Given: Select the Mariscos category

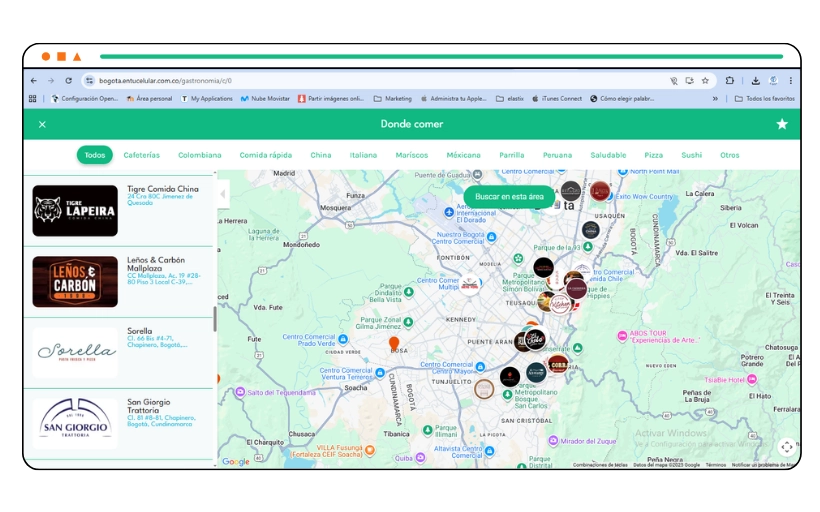Looking at the screenshot, I should pos(412,155).
